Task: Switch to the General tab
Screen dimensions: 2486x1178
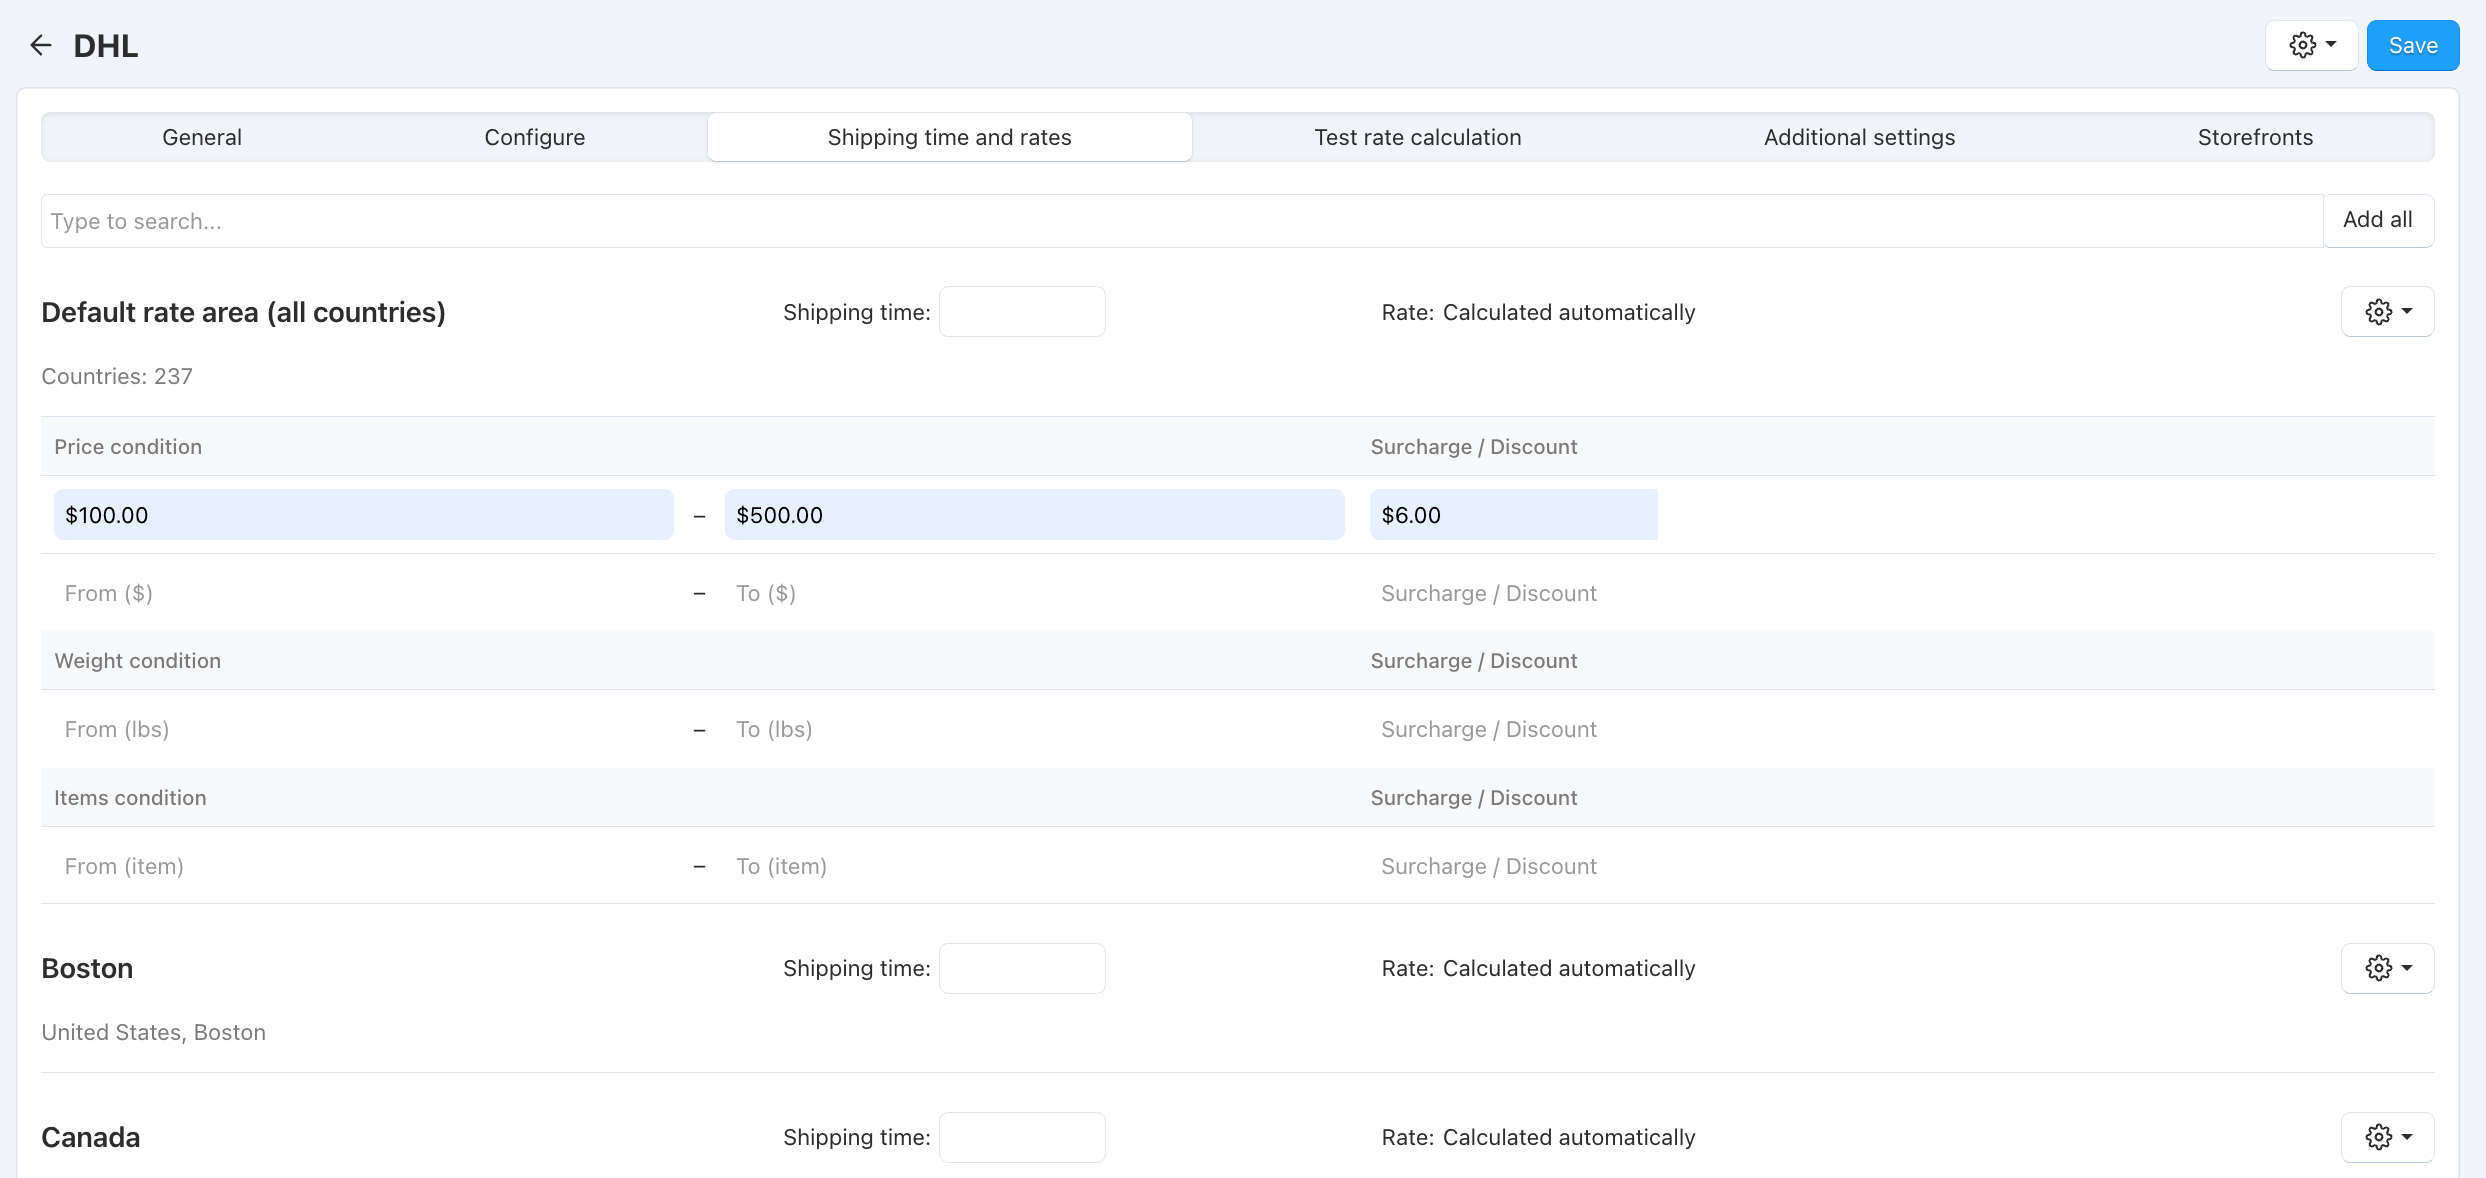Action: point(201,137)
